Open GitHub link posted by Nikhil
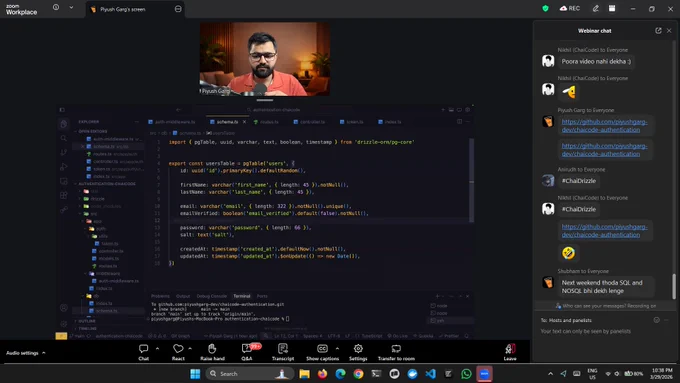This screenshot has width=680, height=383. [604, 231]
